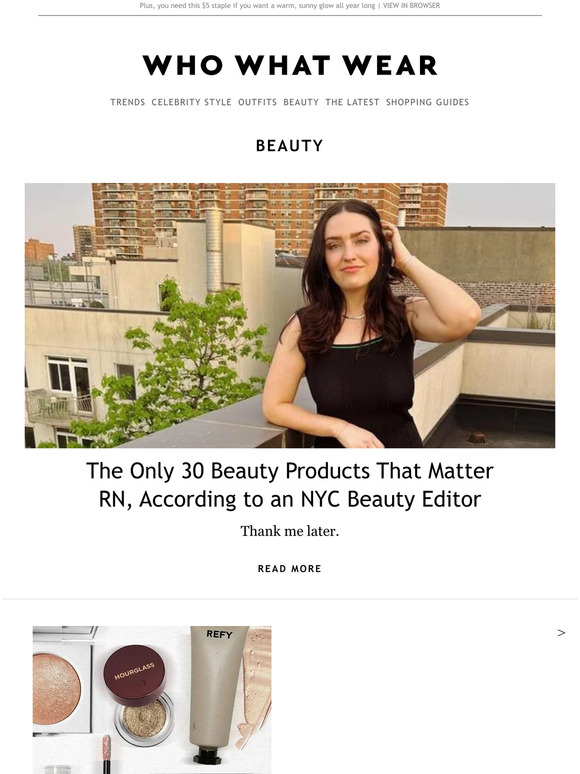Open the rooftop beauty editor photo
580x774 pixels.
point(290,315)
